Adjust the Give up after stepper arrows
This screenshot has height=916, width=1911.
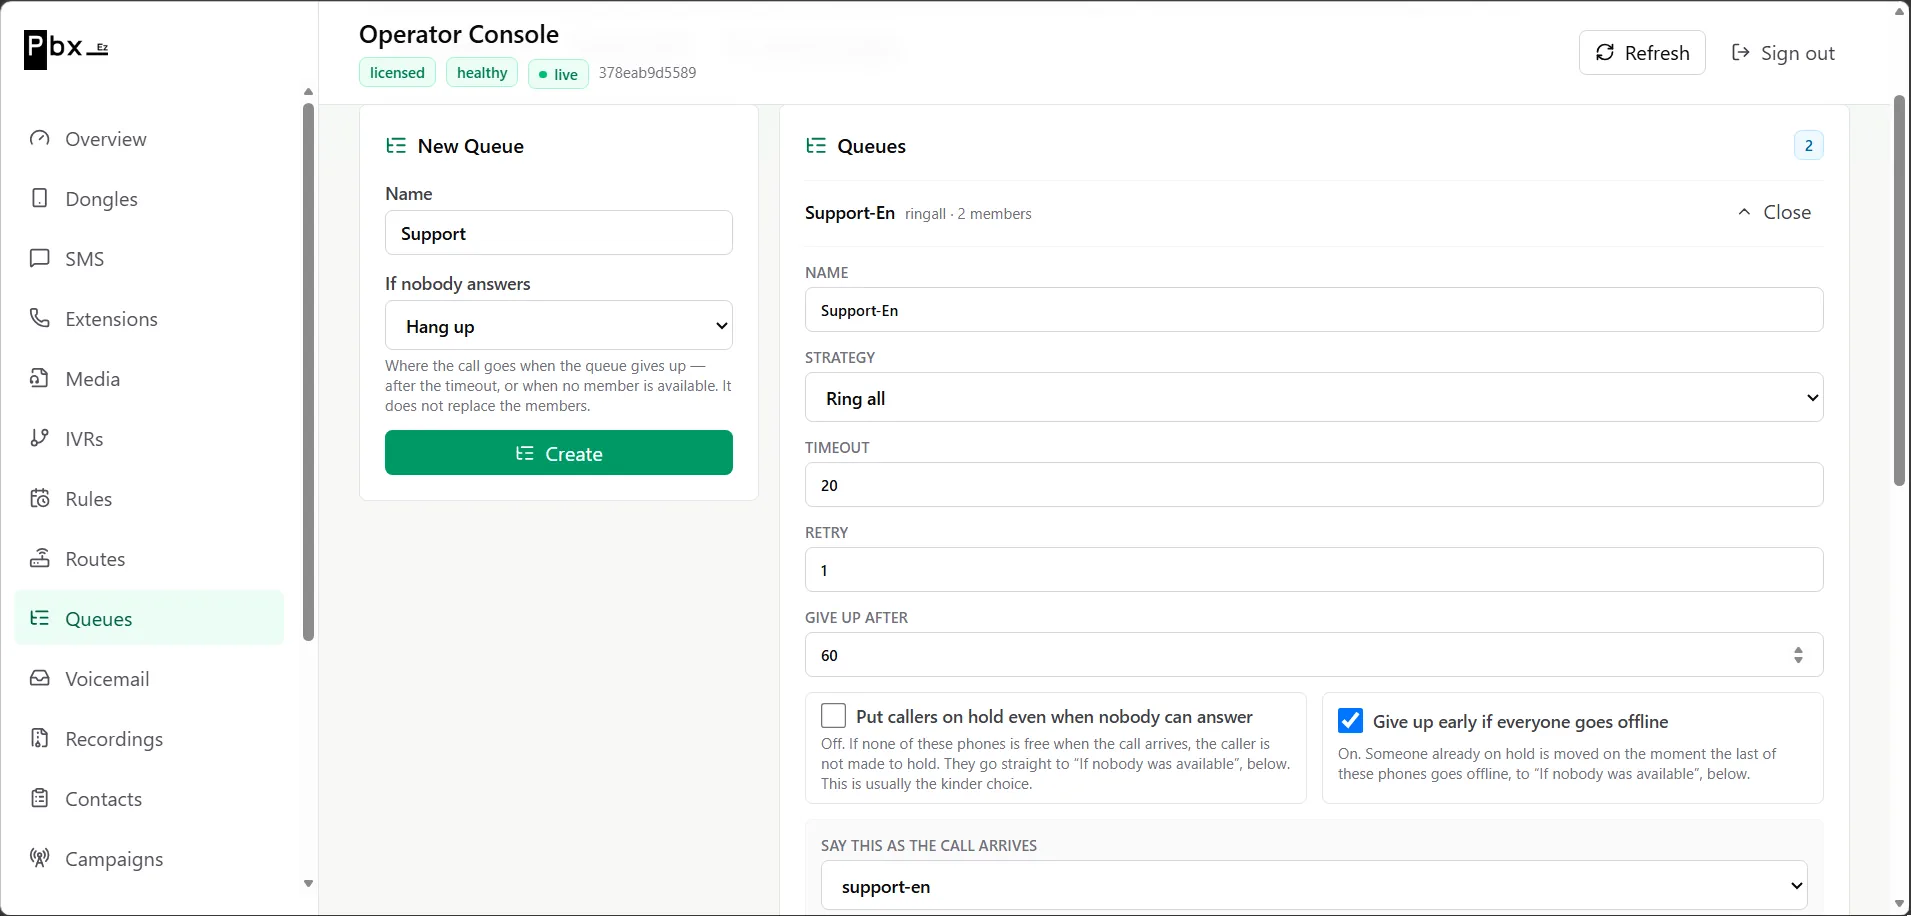tap(1798, 655)
